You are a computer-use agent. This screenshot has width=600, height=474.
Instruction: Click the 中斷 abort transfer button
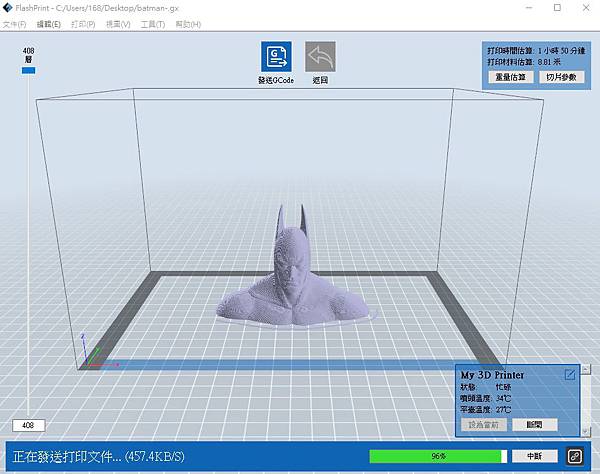coord(535,456)
